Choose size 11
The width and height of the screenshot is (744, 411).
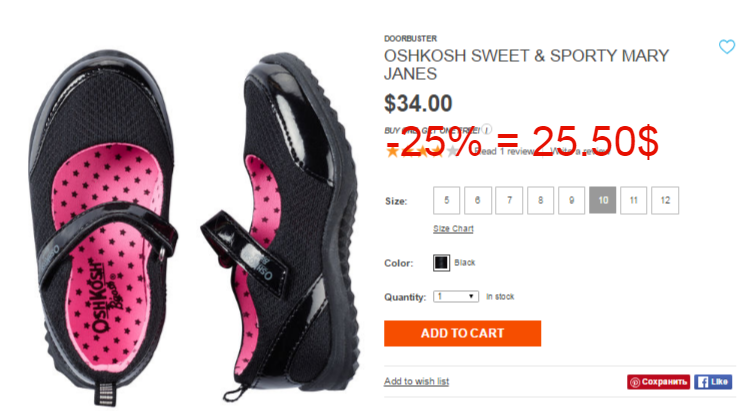coord(633,200)
